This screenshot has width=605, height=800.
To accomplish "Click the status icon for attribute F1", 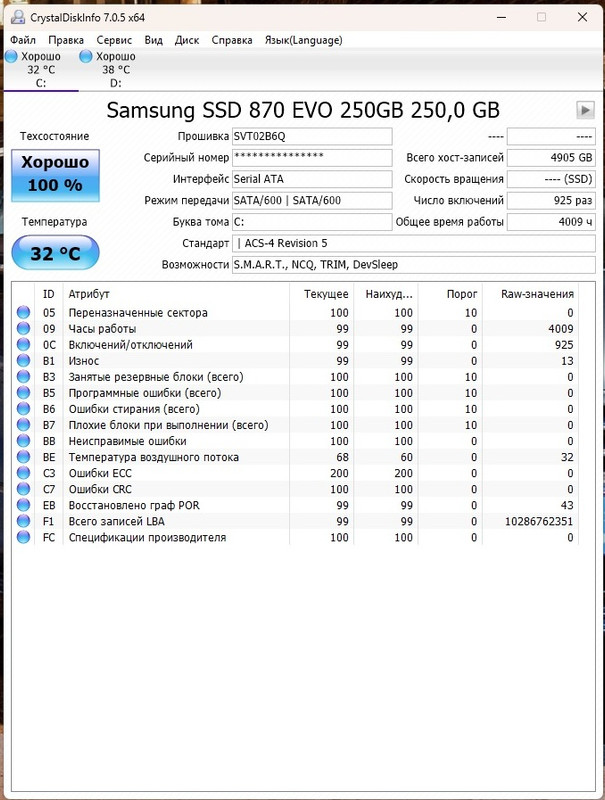I will 23,521.
